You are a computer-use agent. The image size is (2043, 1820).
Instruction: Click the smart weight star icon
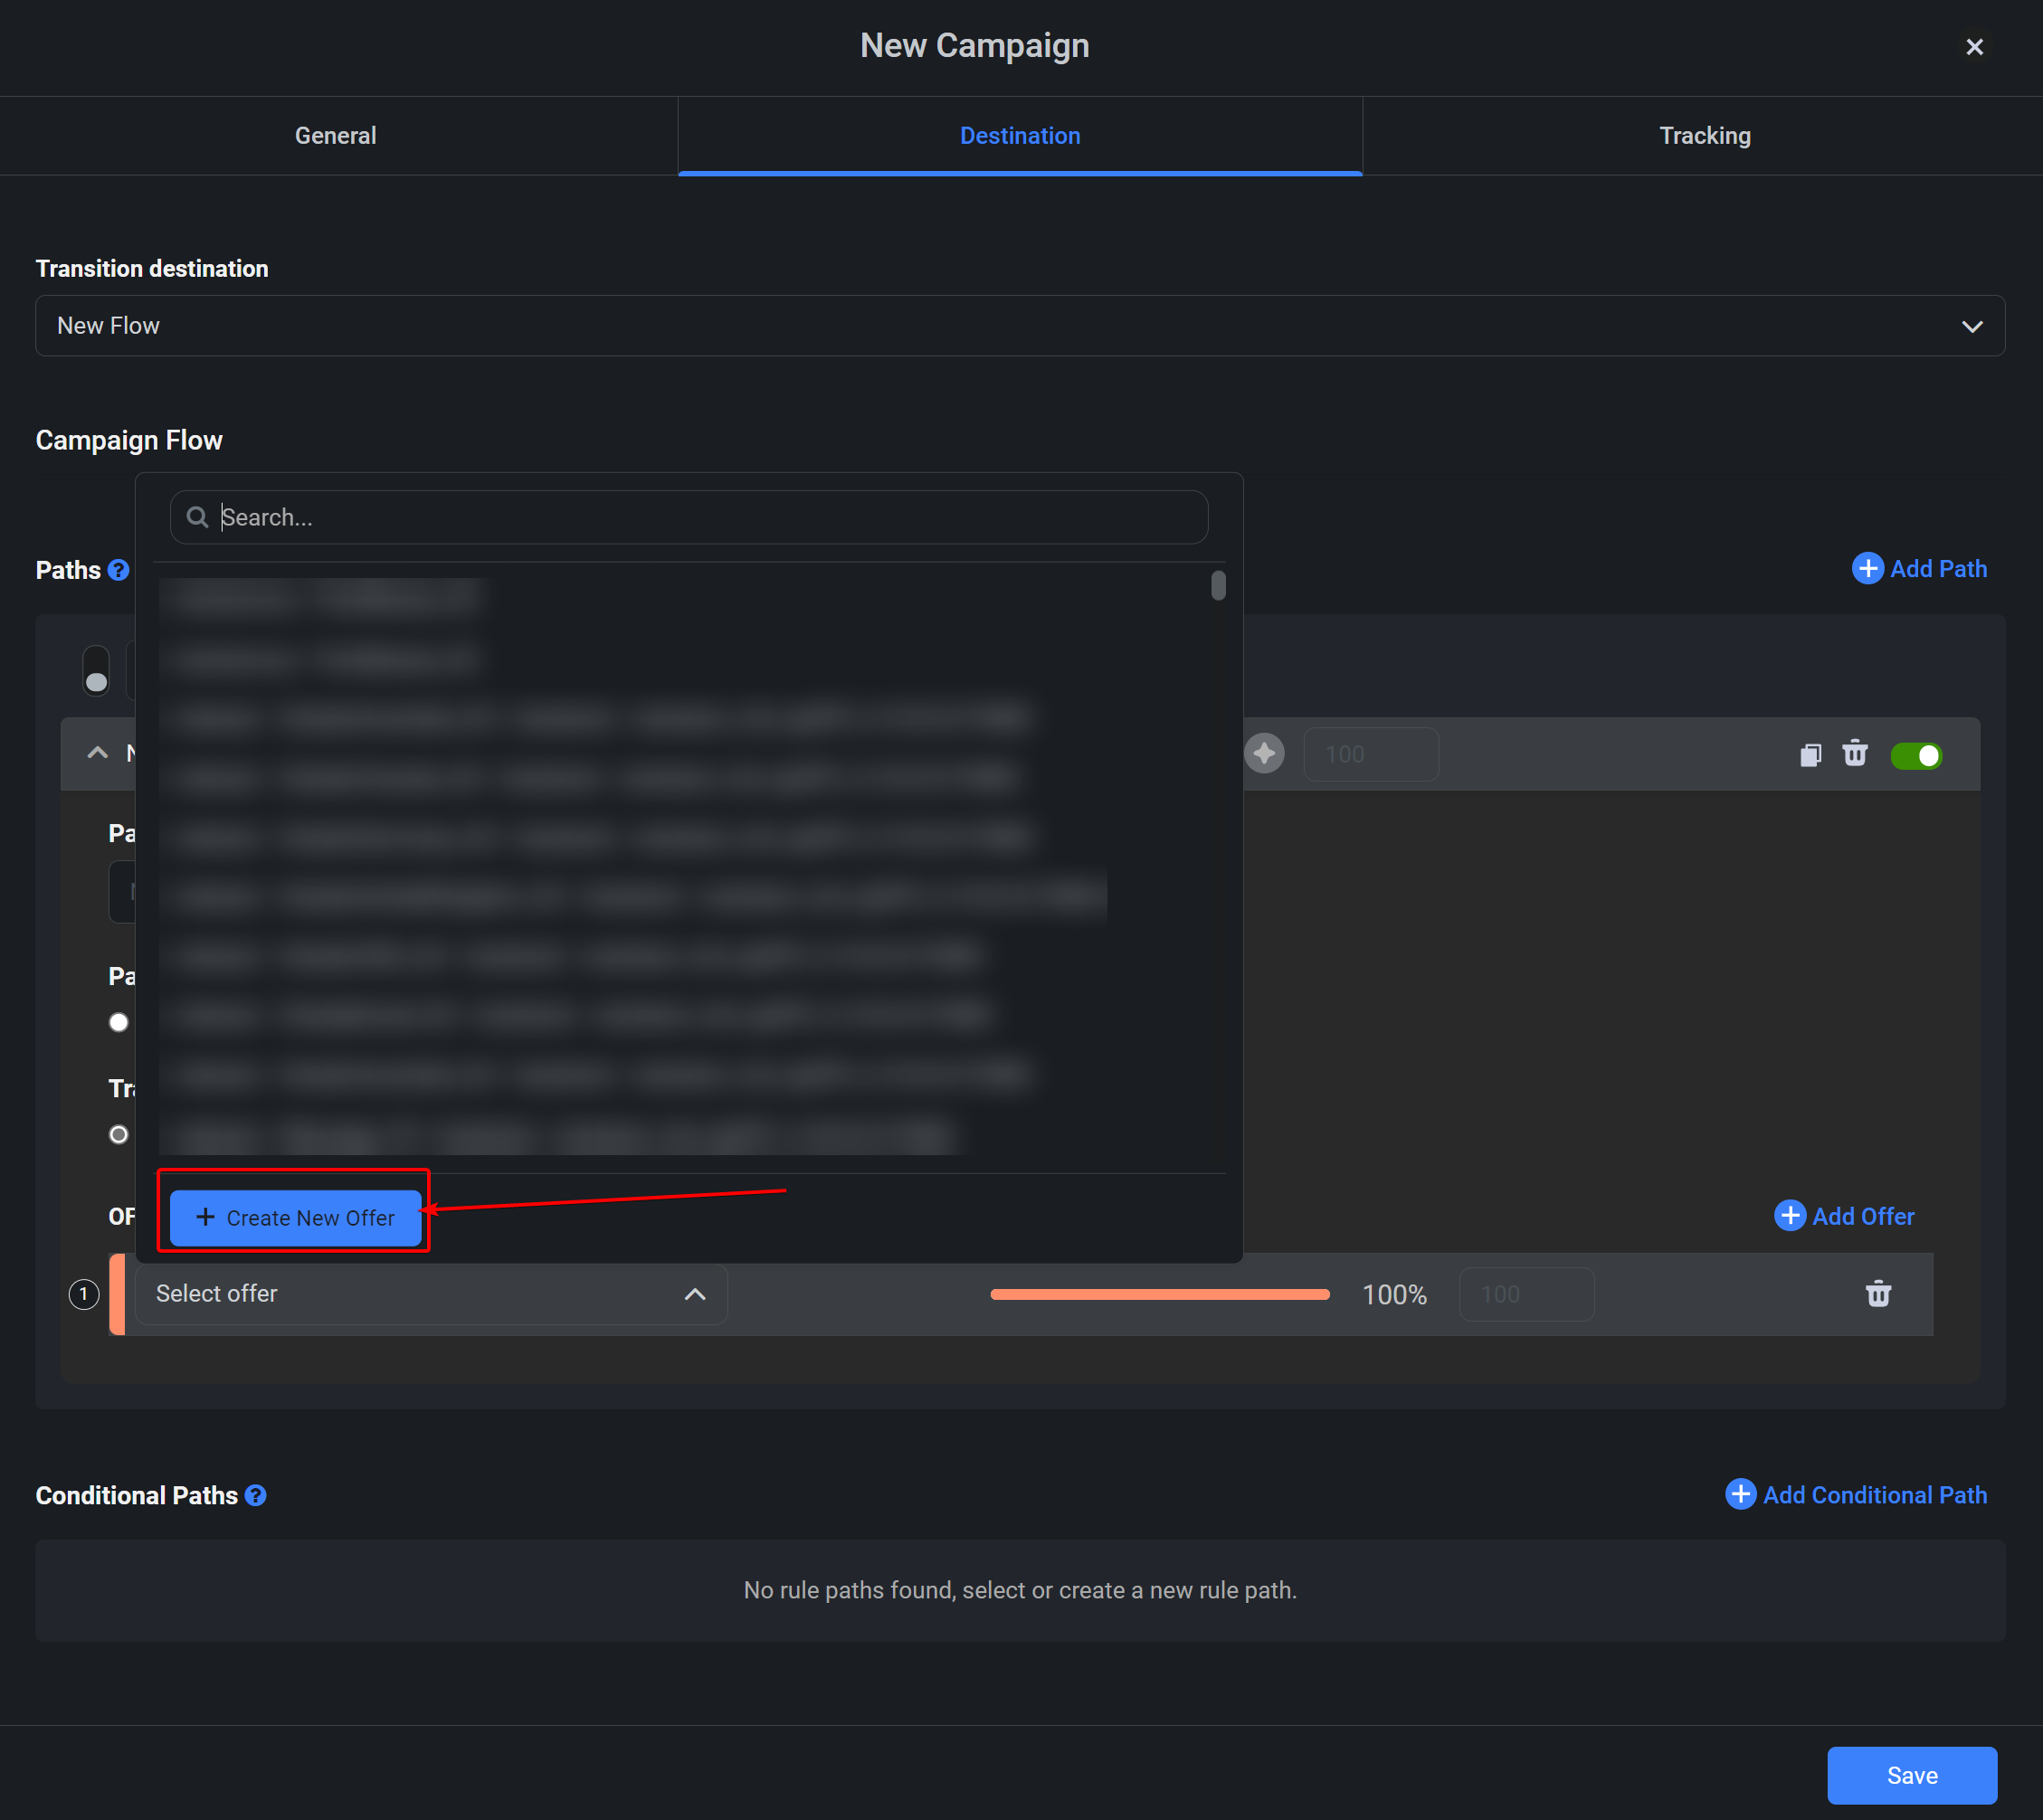(1265, 754)
